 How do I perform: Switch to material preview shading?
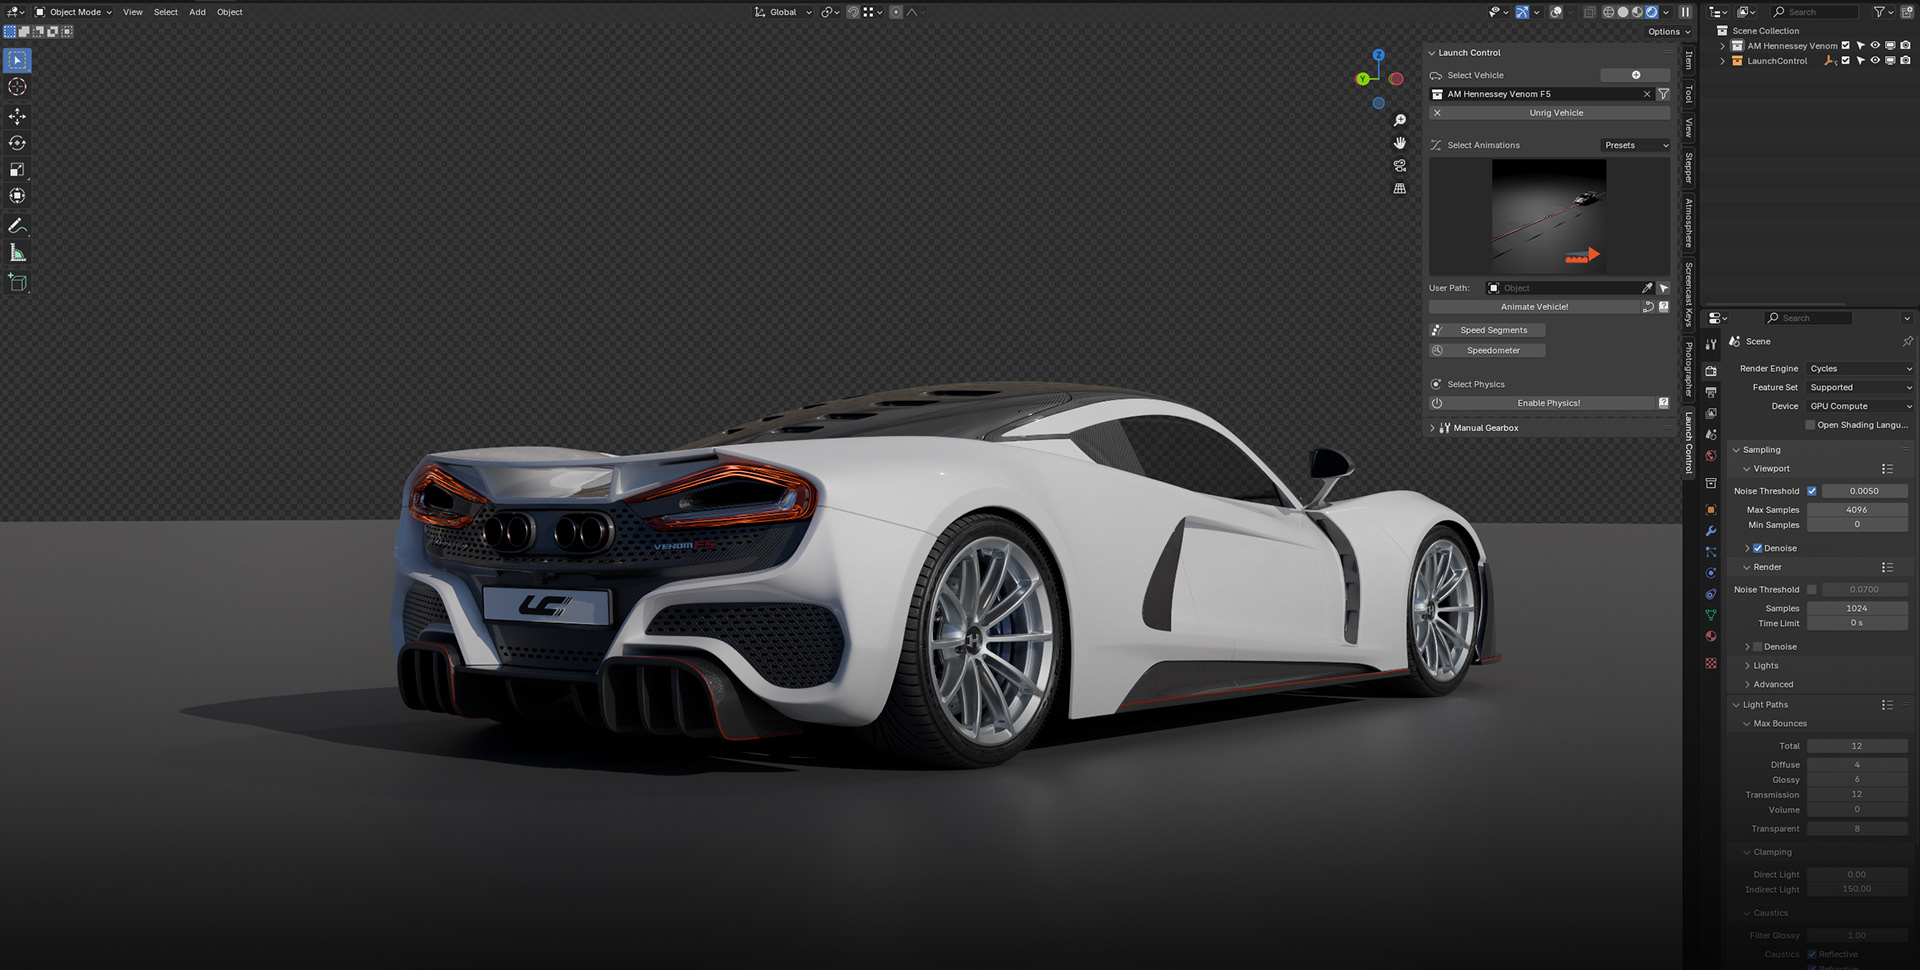pyautogui.click(x=1637, y=12)
